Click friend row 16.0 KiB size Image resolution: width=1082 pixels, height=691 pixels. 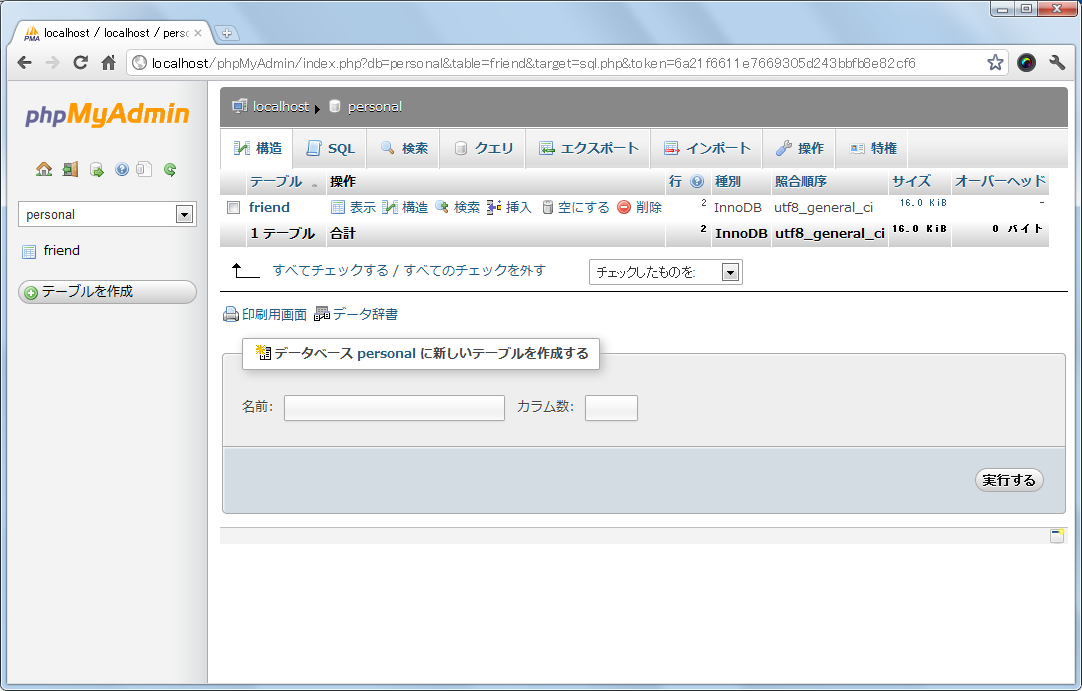[x=923, y=203]
